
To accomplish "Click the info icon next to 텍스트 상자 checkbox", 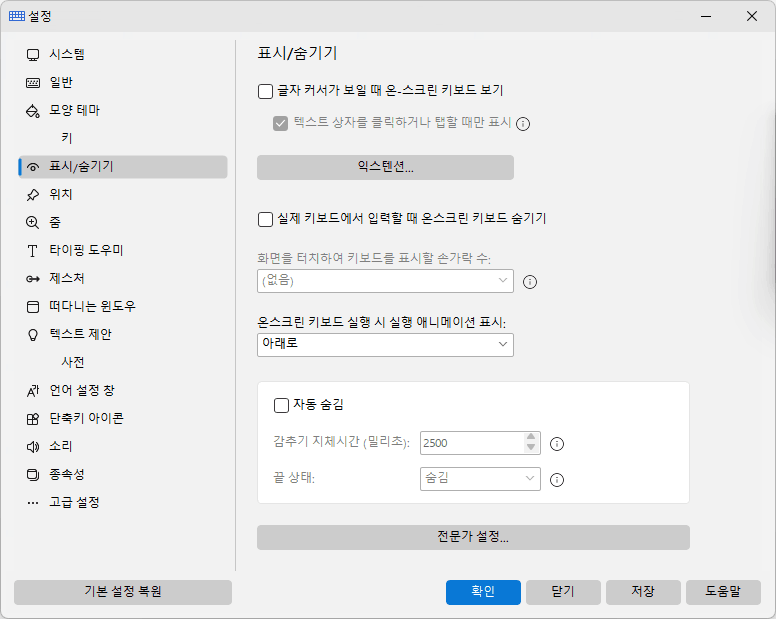I will (523, 124).
